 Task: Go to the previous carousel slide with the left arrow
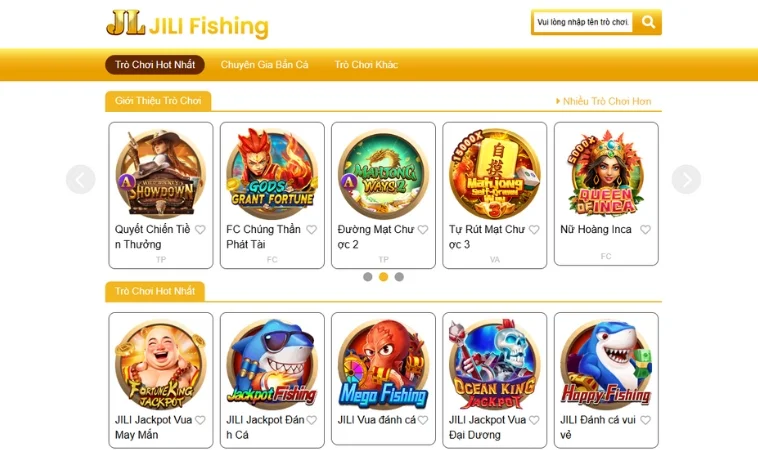tap(81, 179)
